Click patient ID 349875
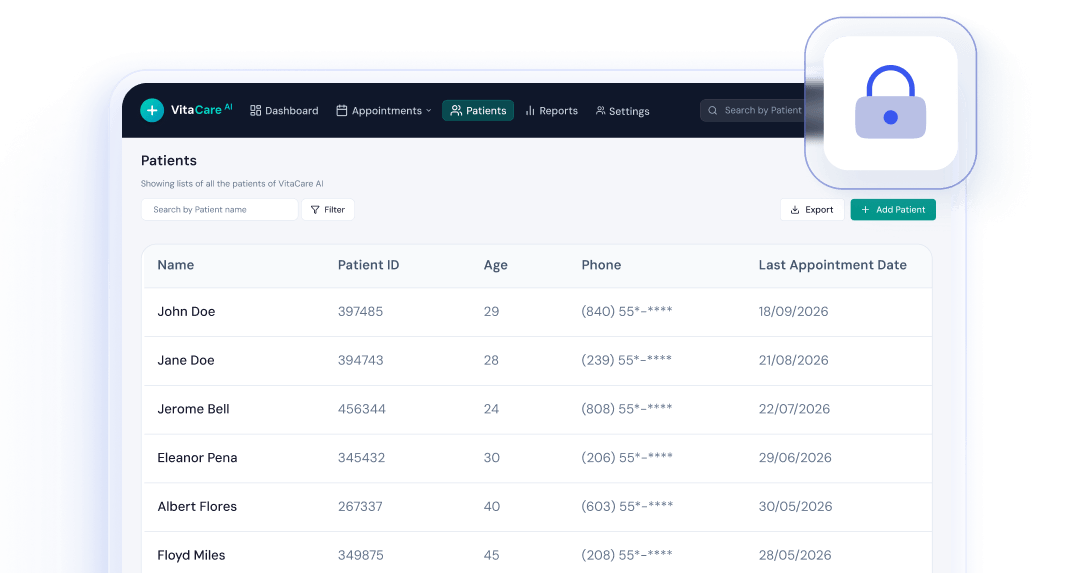The height and width of the screenshot is (573, 1074). [360, 555]
